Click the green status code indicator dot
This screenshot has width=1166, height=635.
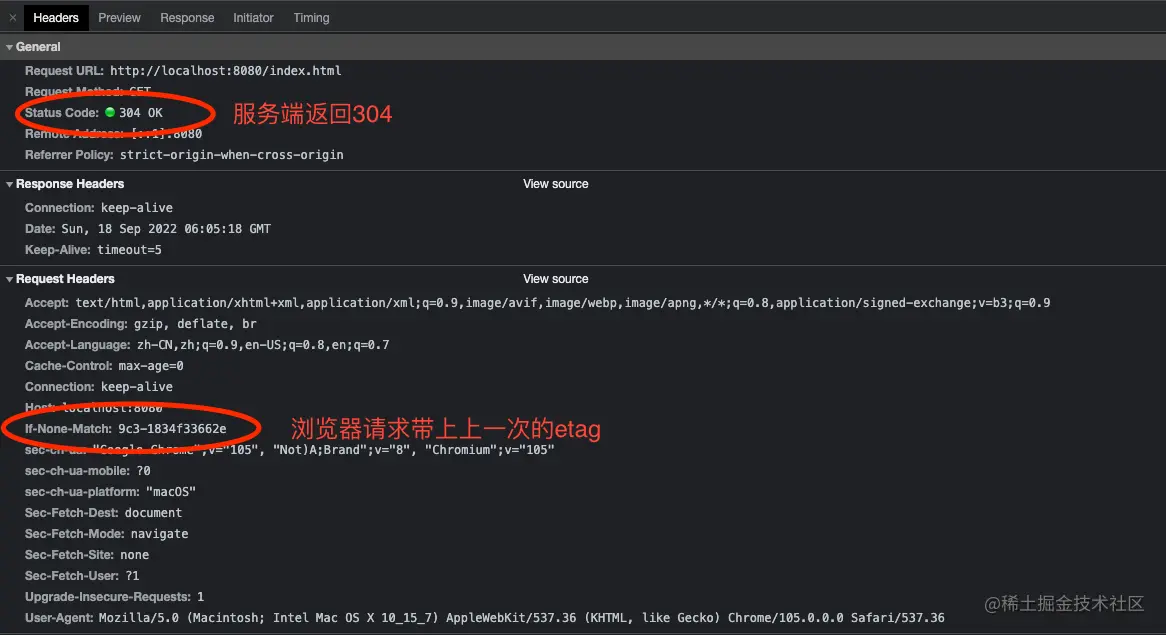point(110,112)
